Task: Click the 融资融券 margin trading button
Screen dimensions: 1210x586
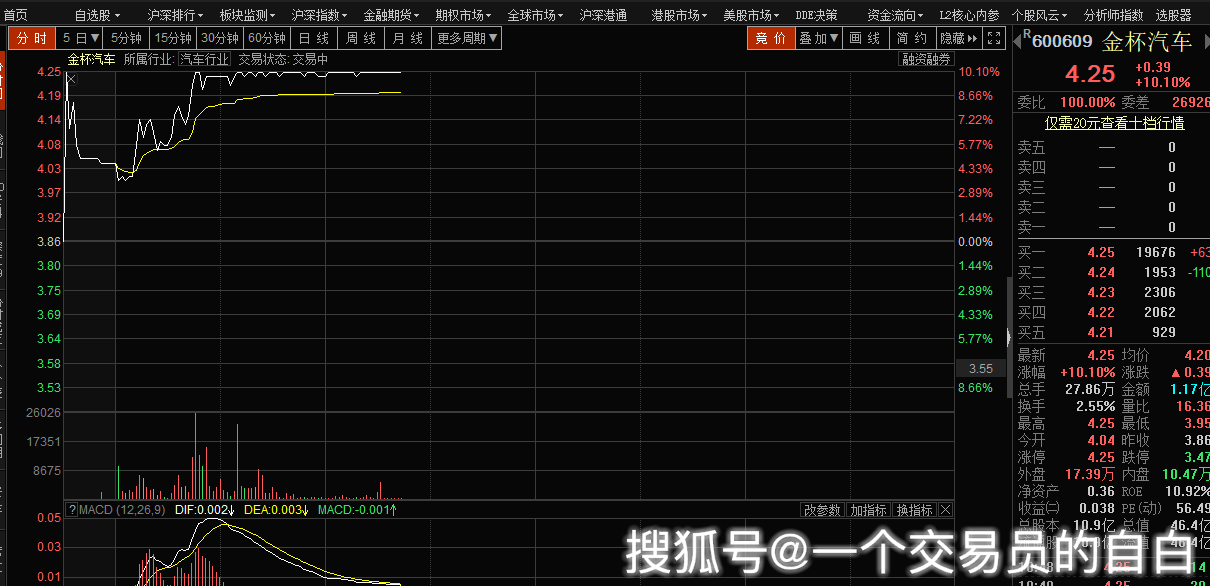Action: (926, 59)
